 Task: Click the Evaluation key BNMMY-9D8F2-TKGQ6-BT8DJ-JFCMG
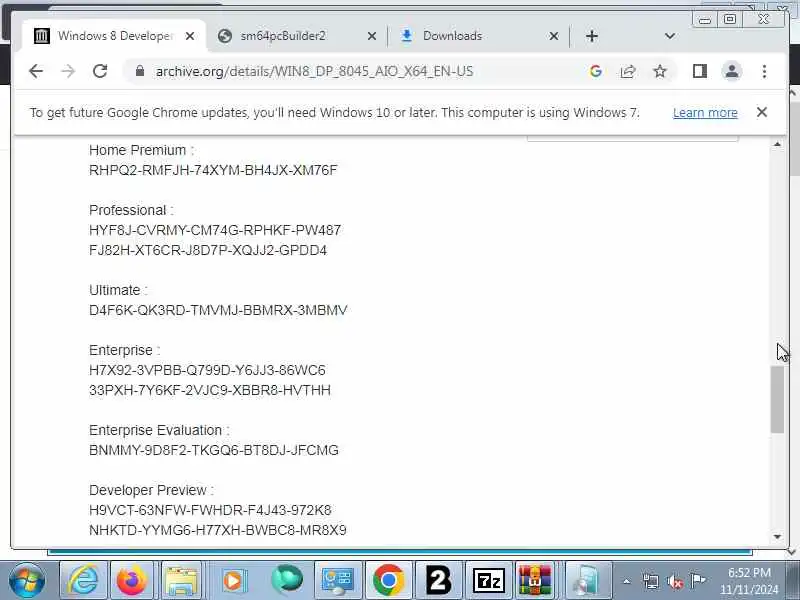214,450
